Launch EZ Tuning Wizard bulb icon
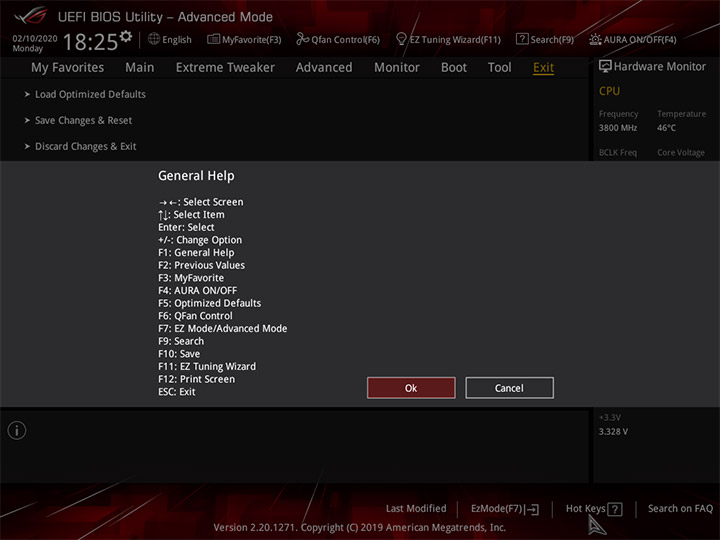 (x=401, y=39)
